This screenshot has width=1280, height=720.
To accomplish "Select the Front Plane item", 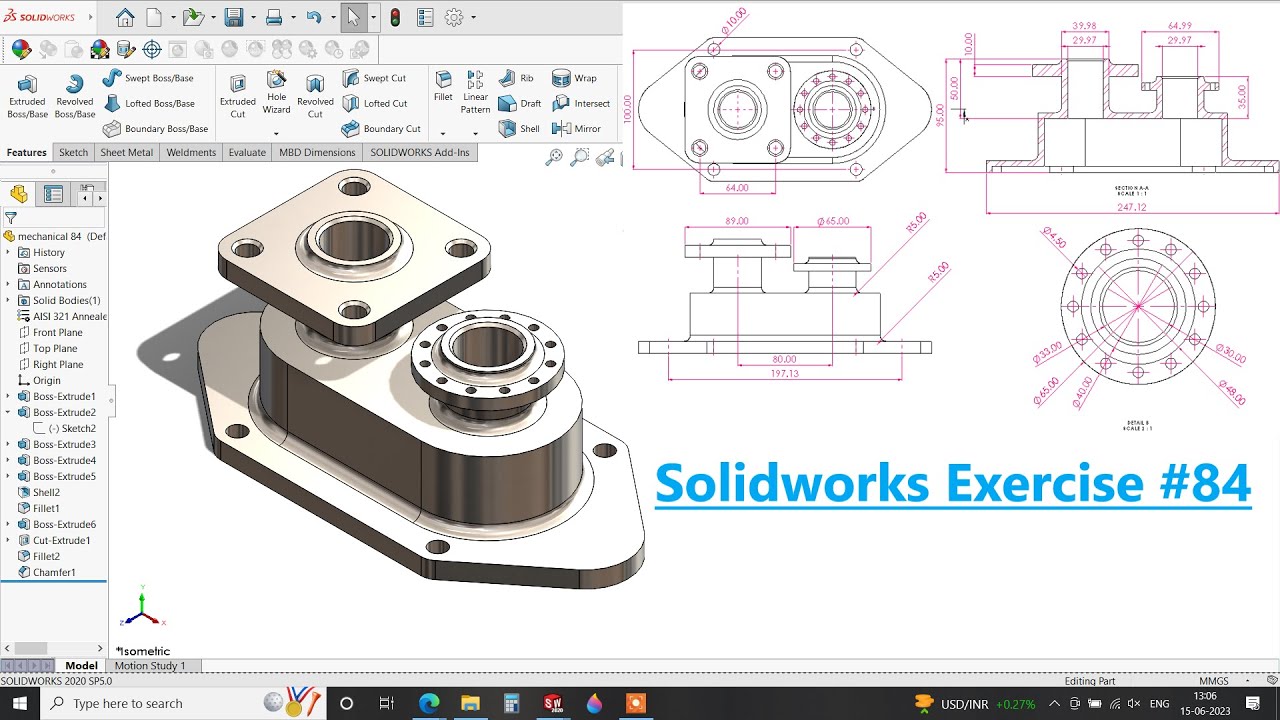I will coord(57,332).
